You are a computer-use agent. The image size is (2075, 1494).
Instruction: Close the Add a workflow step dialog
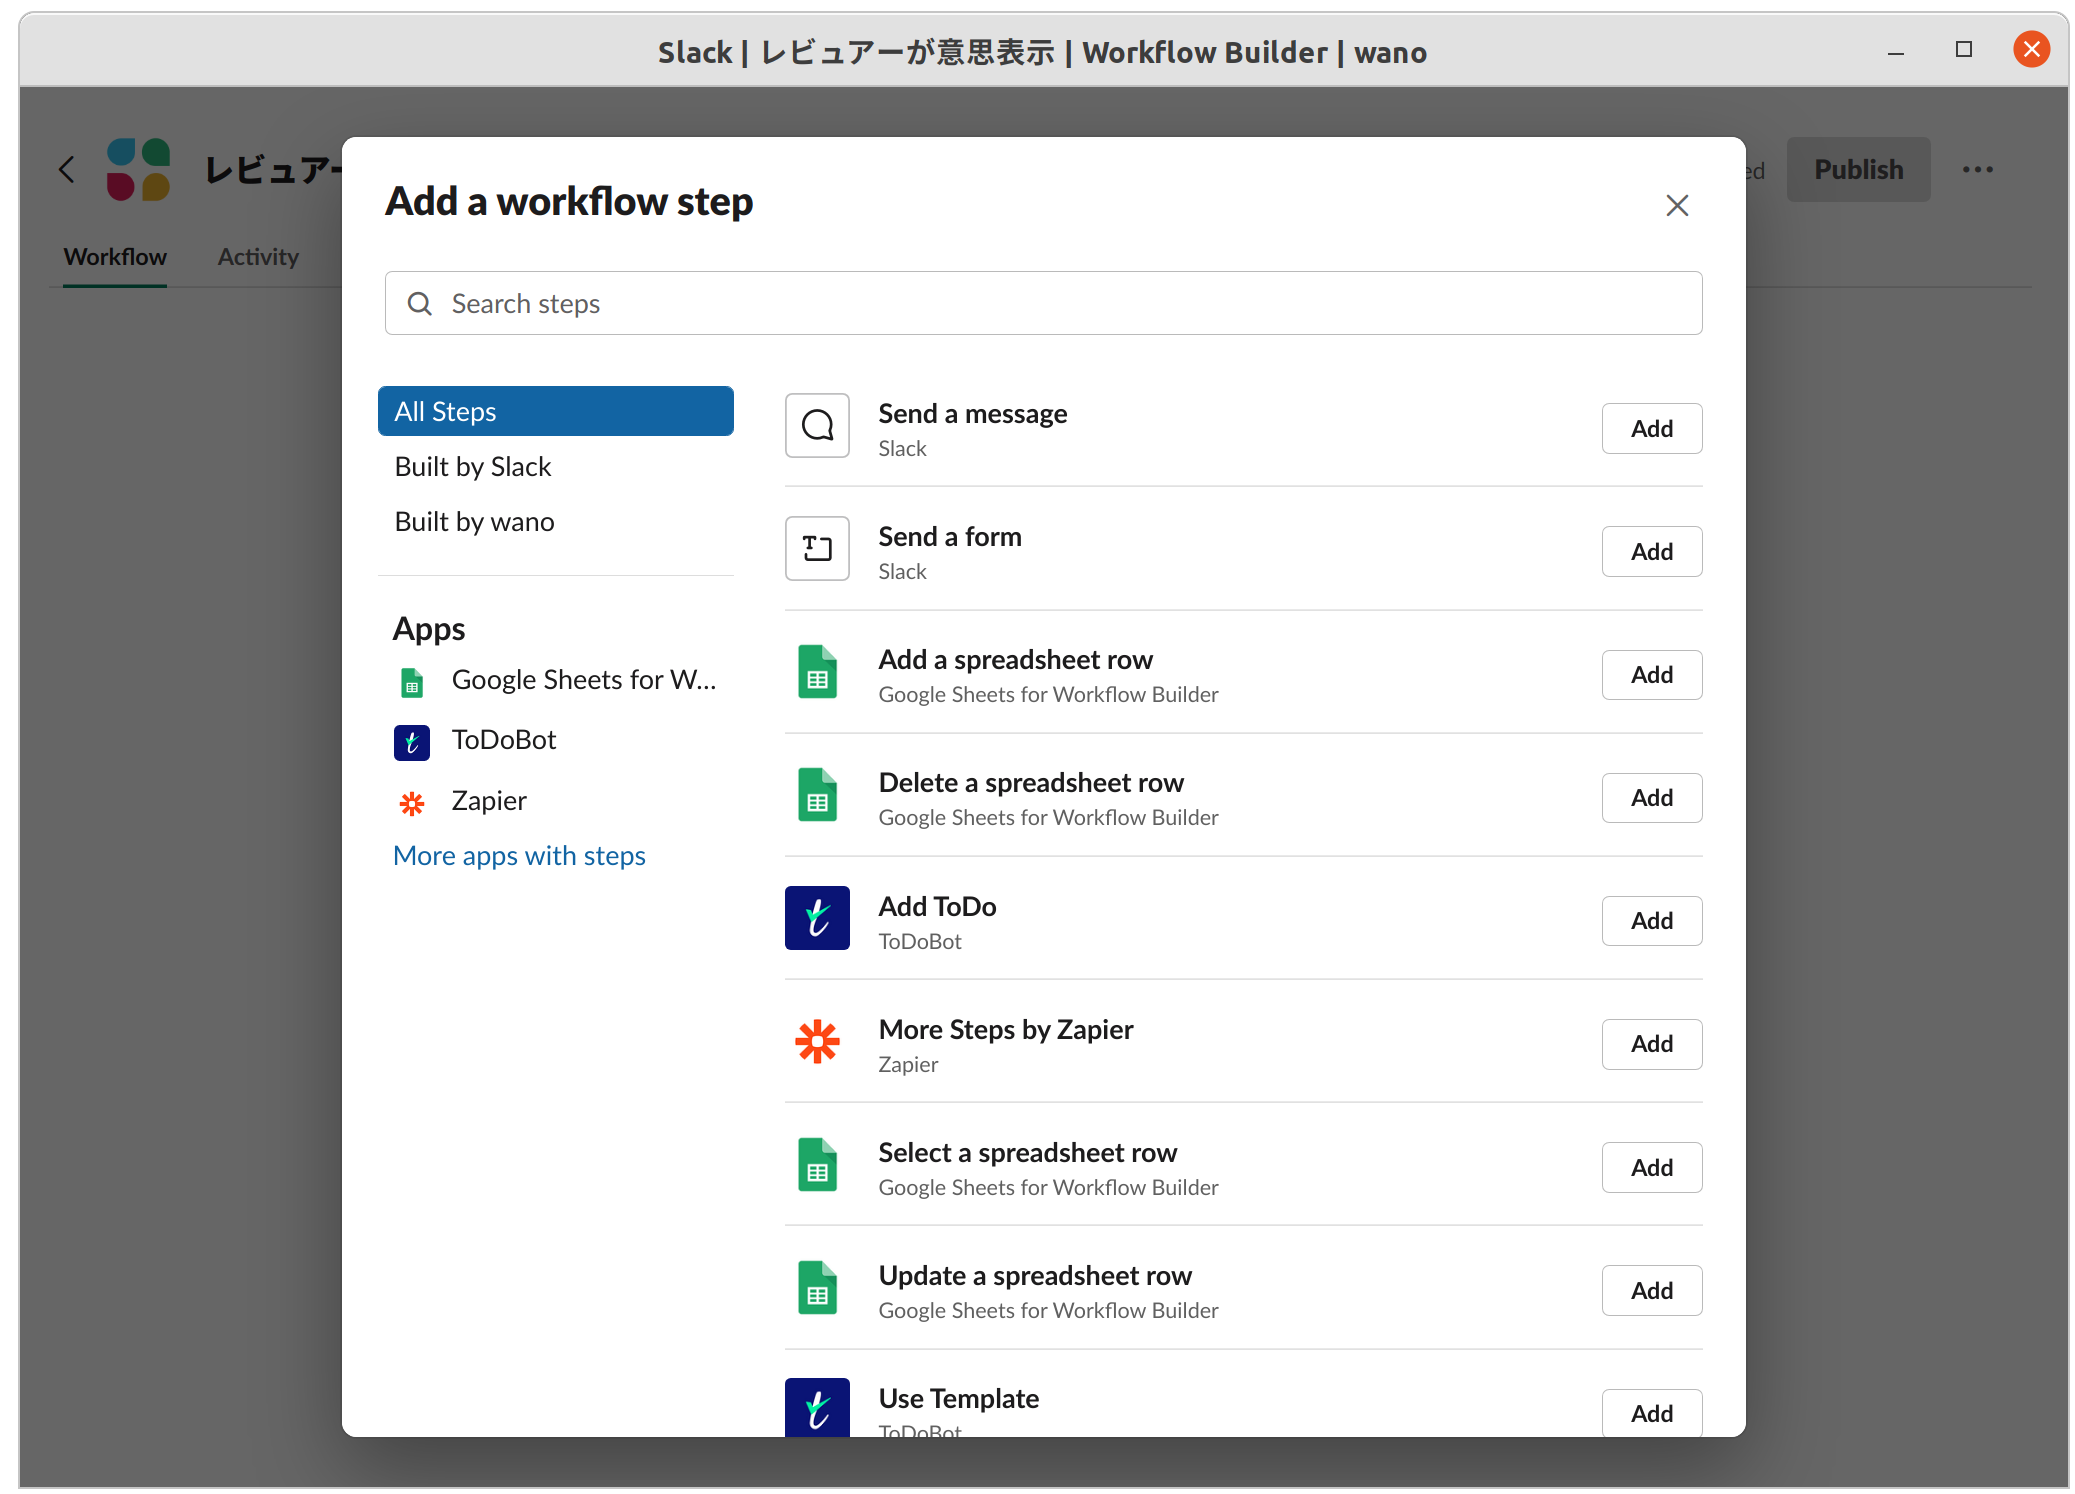[x=1677, y=205]
